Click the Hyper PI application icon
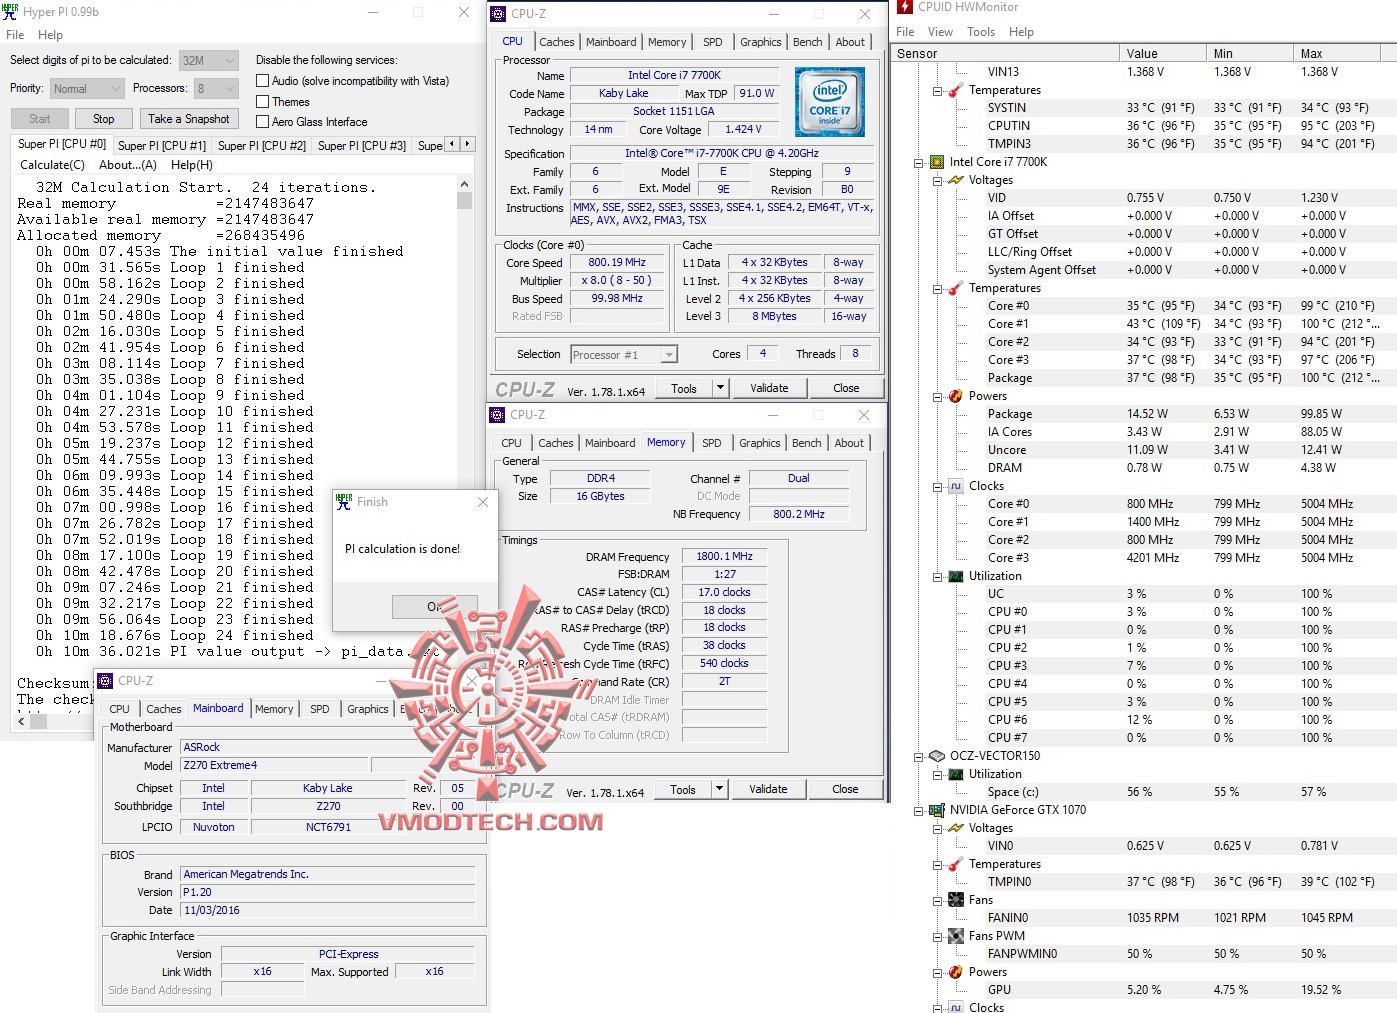The height and width of the screenshot is (1013, 1397). (x=10, y=10)
